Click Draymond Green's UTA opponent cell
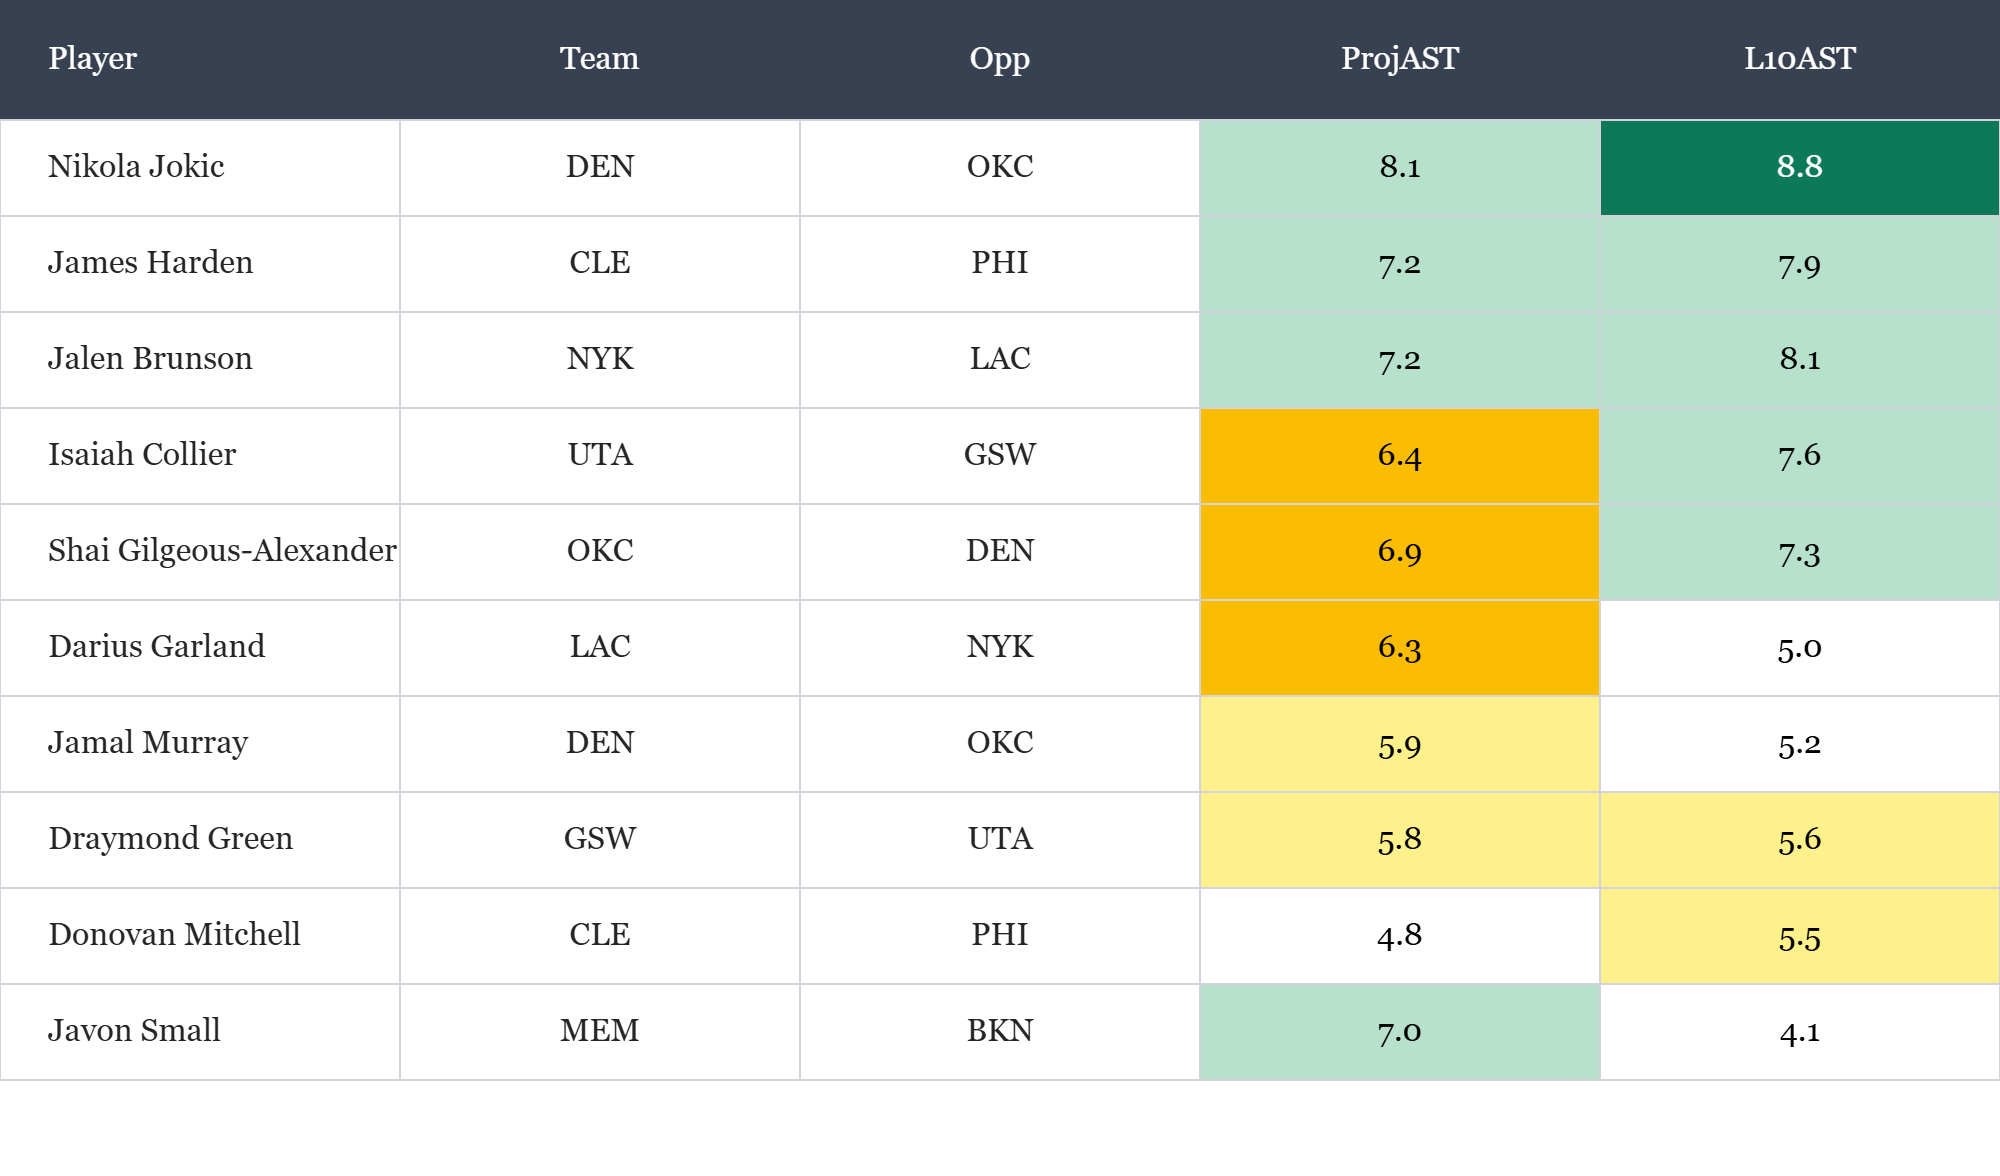This screenshot has height=1176, width=2000. pos(999,839)
